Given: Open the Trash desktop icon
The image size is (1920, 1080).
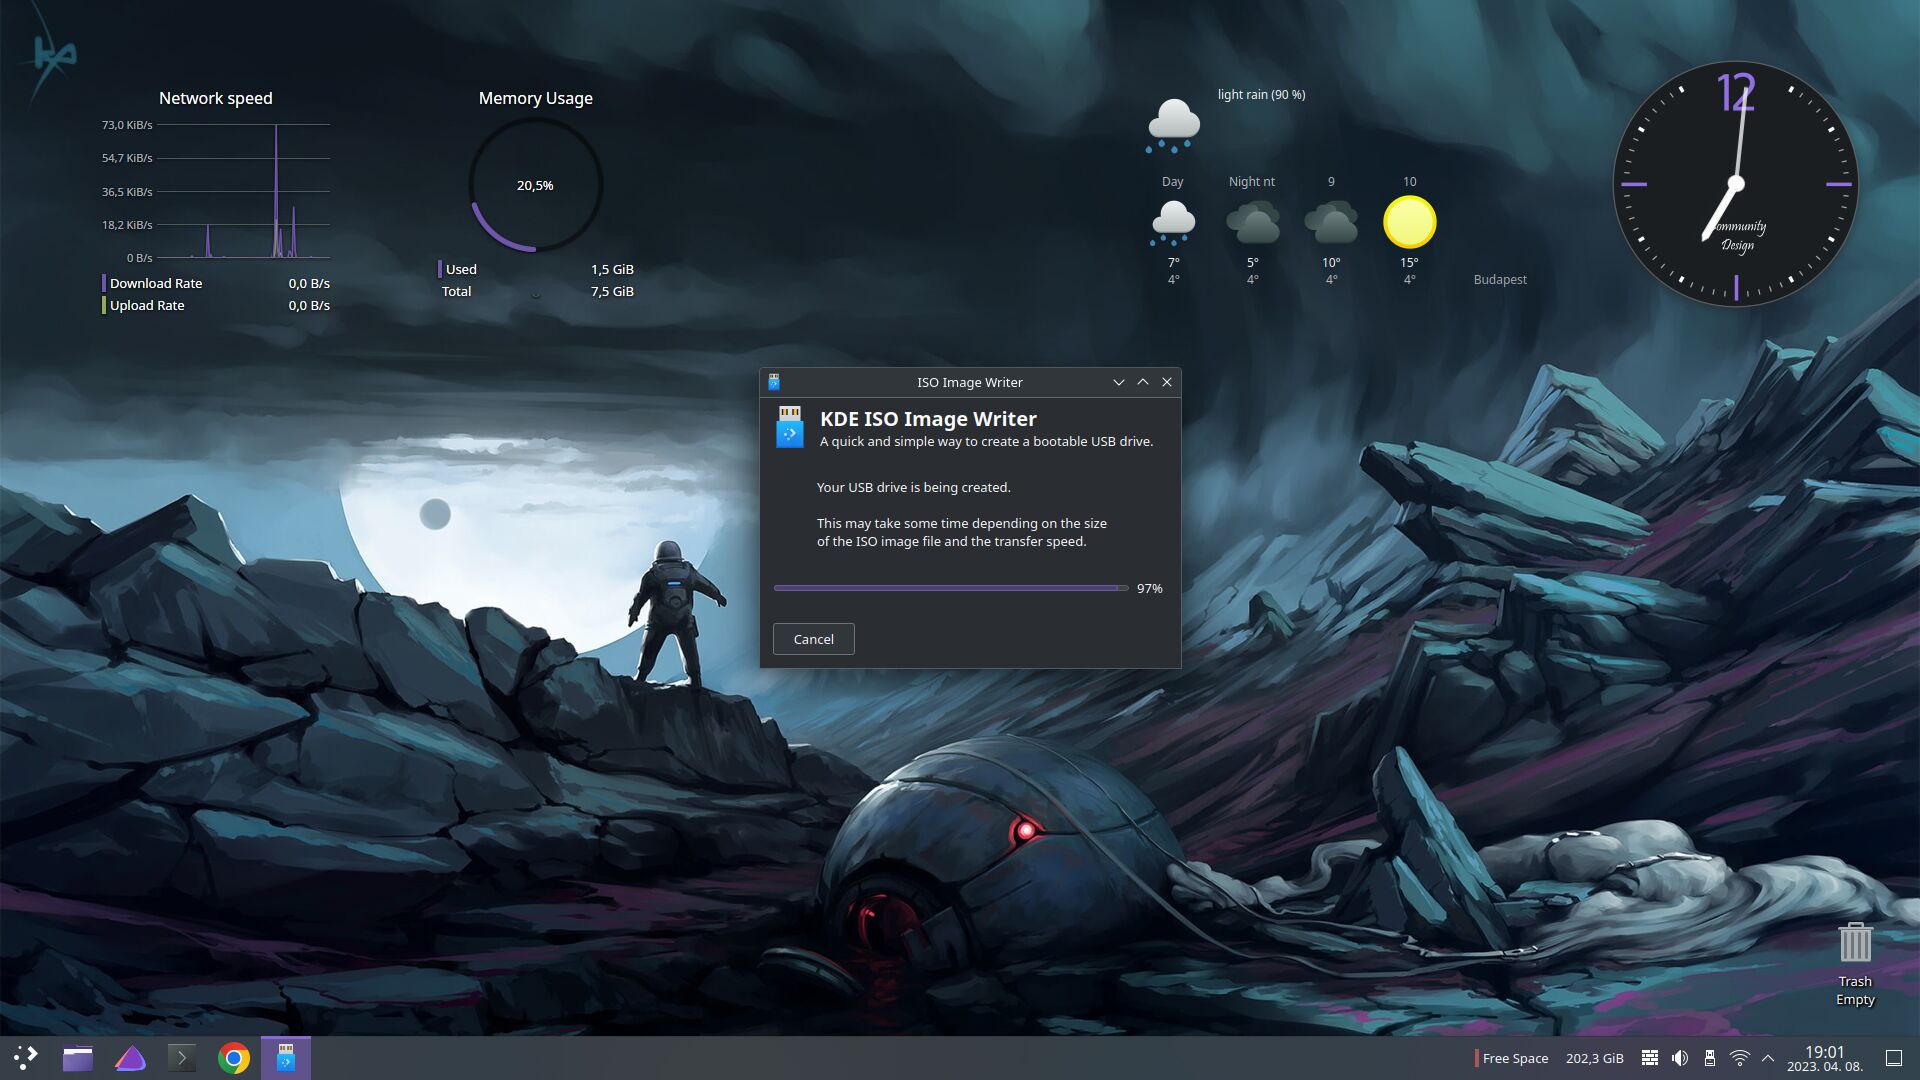Looking at the screenshot, I should (1855, 964).
